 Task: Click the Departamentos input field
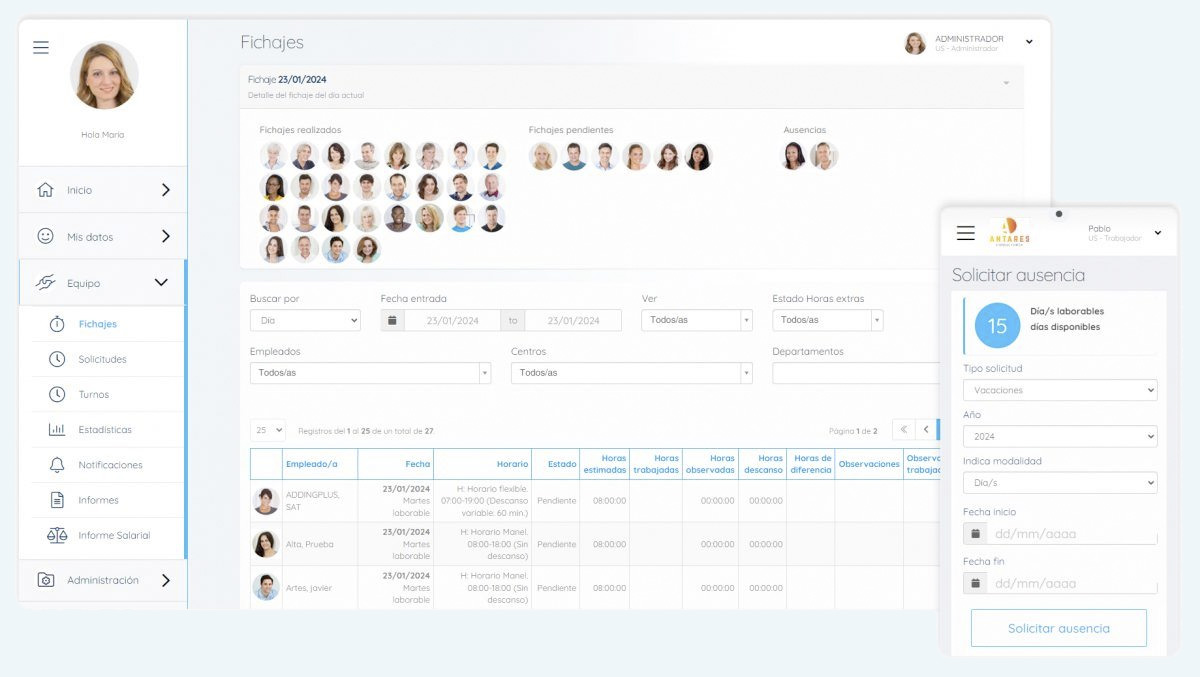[856, 373]
